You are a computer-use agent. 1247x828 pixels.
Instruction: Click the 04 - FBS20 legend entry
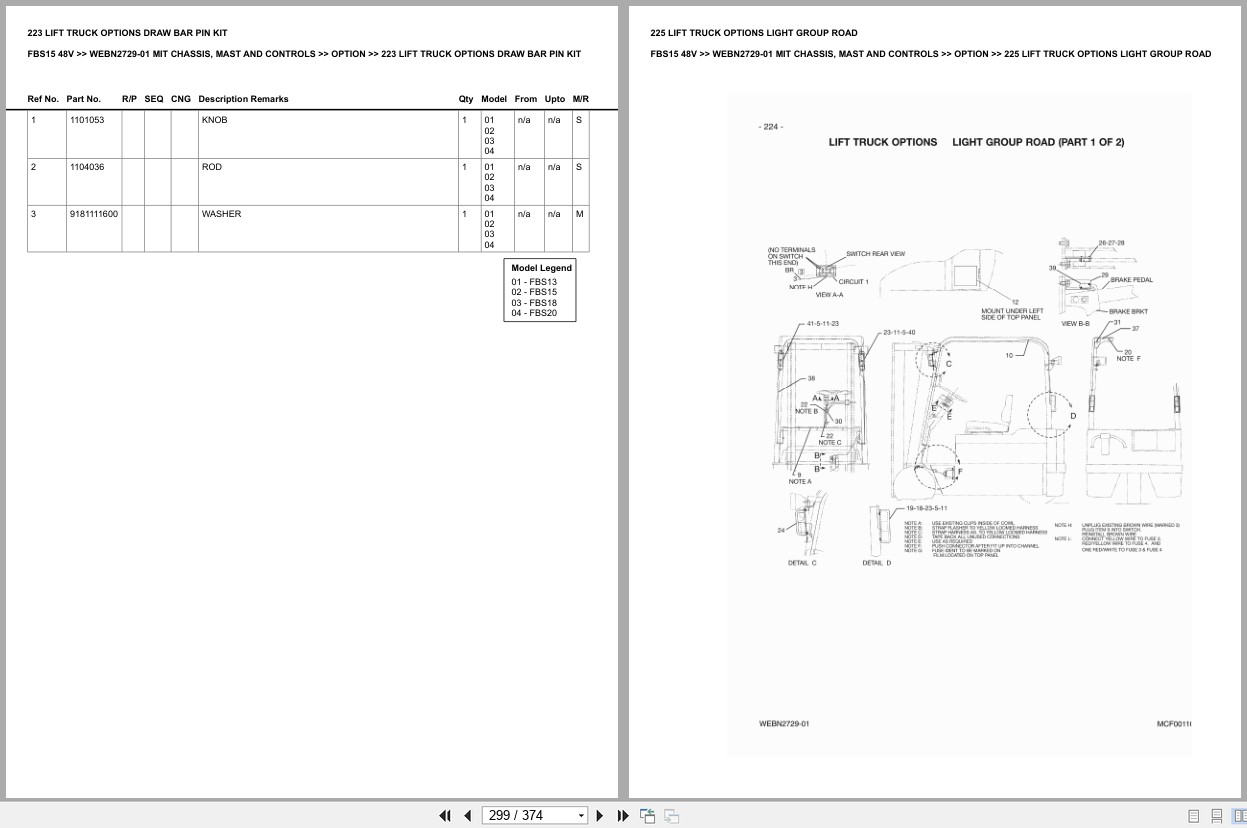534,313
